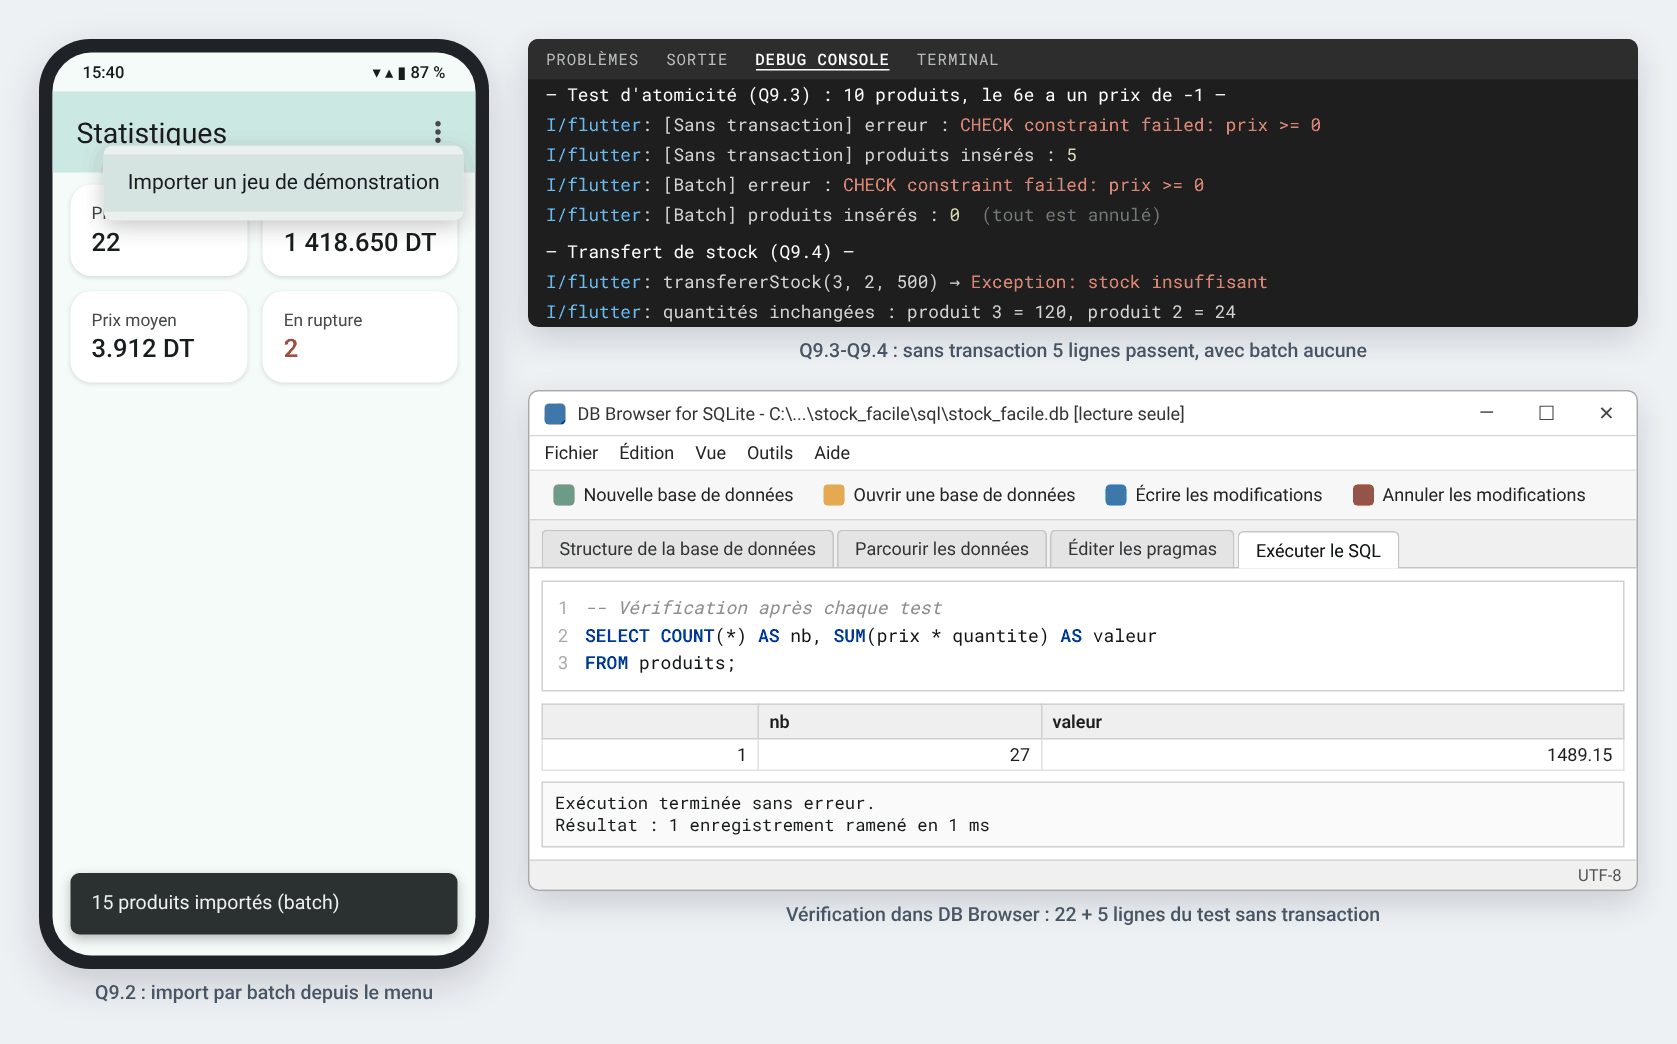The width and height of the screenshot is (1677, 1044).
Task: Switch to Structure de la base de données tab
Action: tap(687, 549)
